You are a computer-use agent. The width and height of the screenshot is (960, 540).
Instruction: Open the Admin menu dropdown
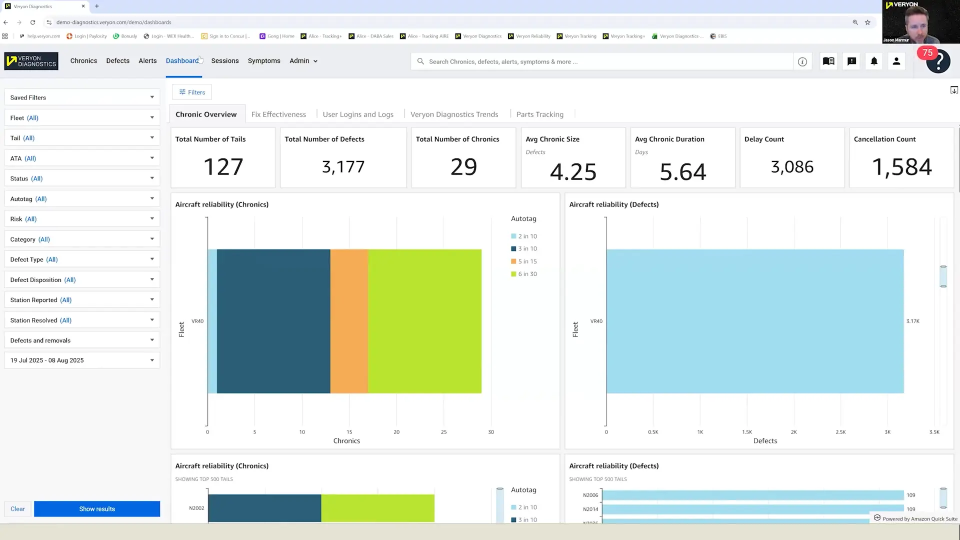click(303, 61)
